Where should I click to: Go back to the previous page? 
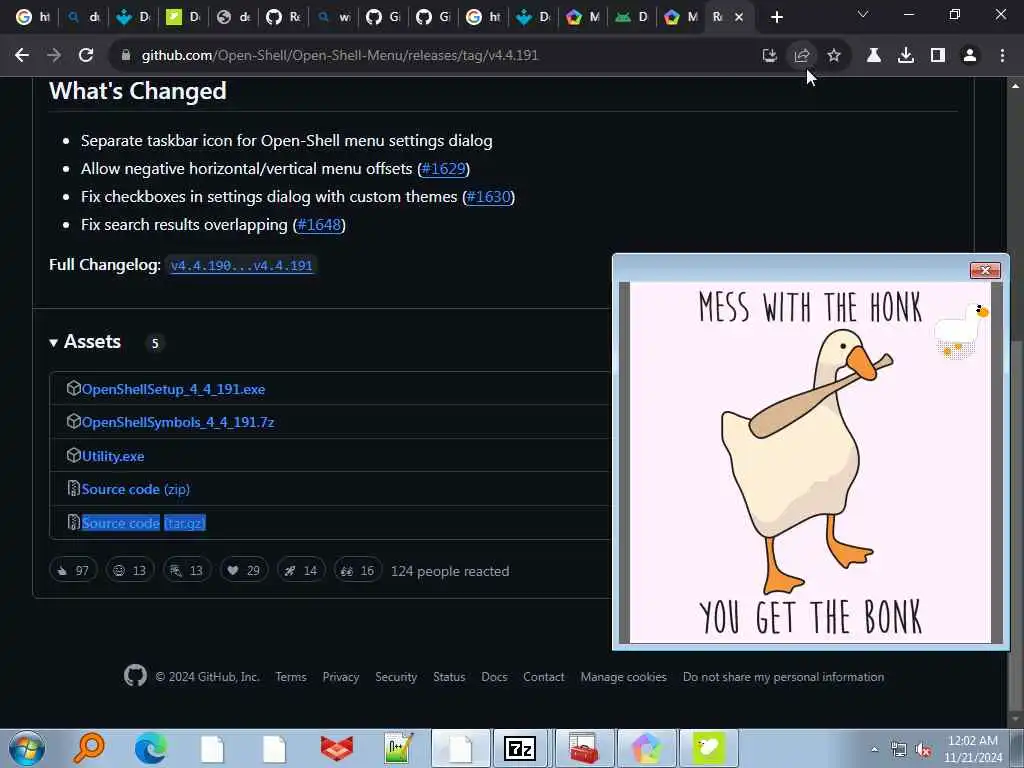[22, 56]
